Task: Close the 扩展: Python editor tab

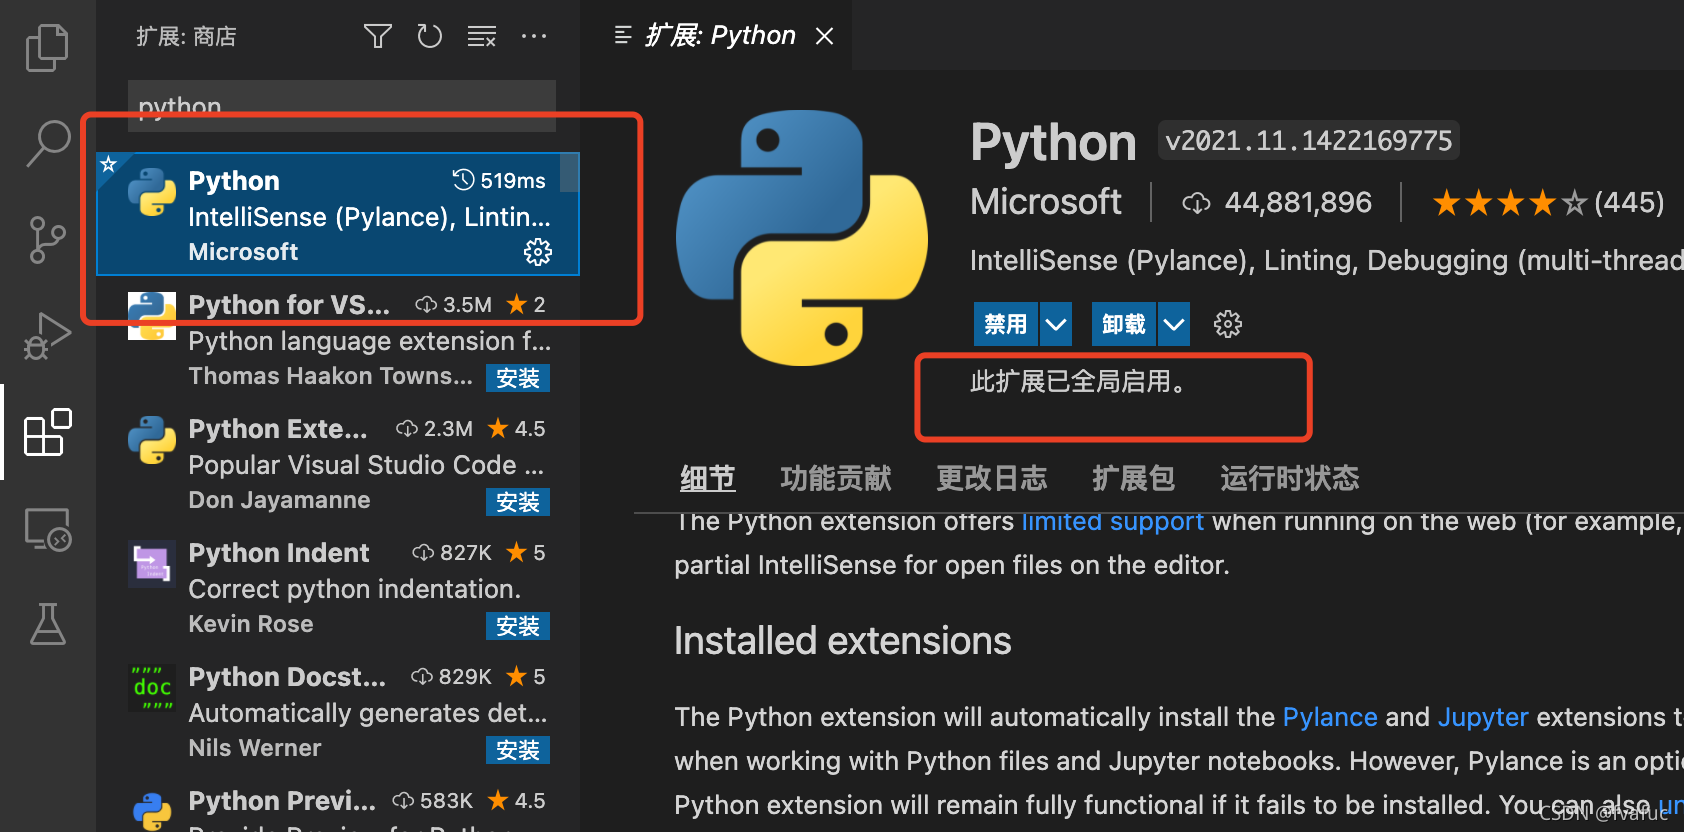Action: pyautogui.click(x=824, y=36)
